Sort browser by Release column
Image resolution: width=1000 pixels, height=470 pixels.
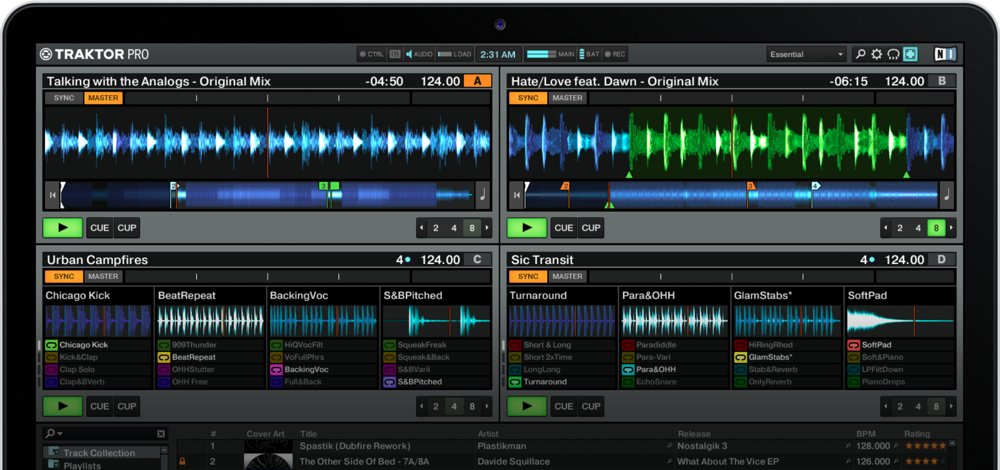694,434
